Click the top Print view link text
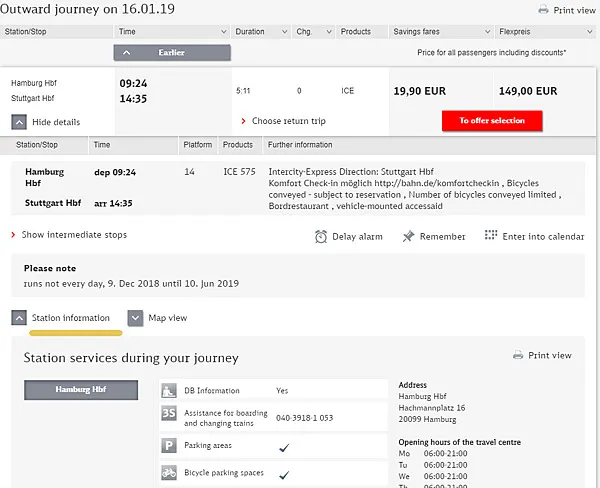This screenshot has width=600, height=488. 574,10
